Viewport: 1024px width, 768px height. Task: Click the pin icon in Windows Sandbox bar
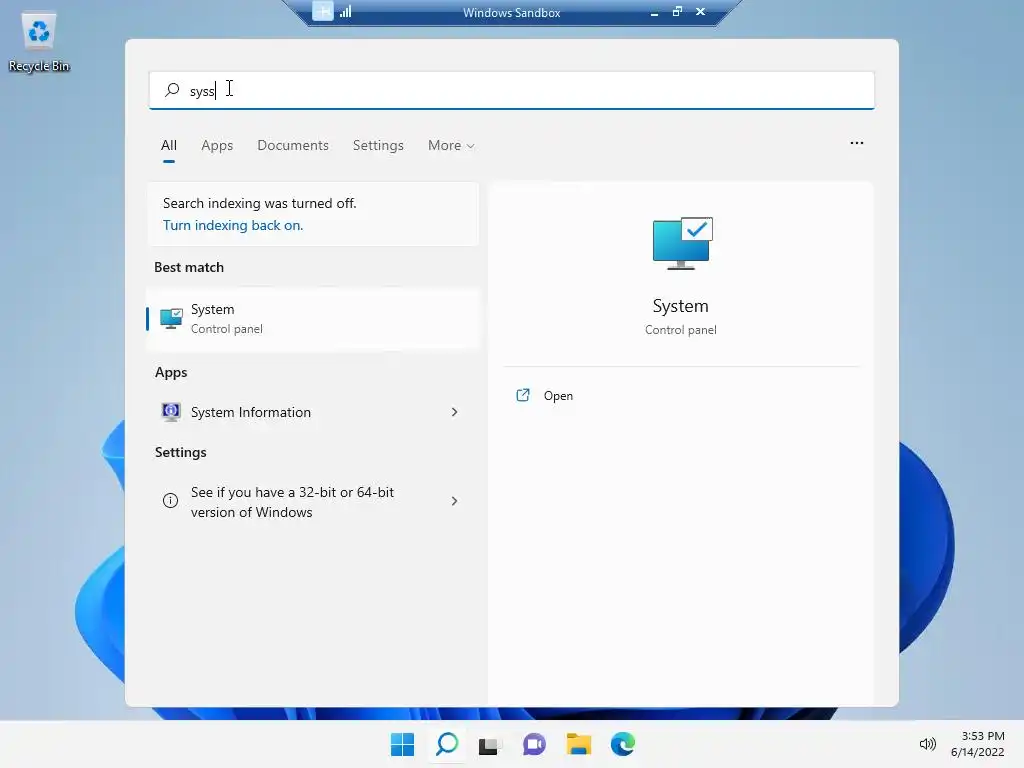pos(323,11)
